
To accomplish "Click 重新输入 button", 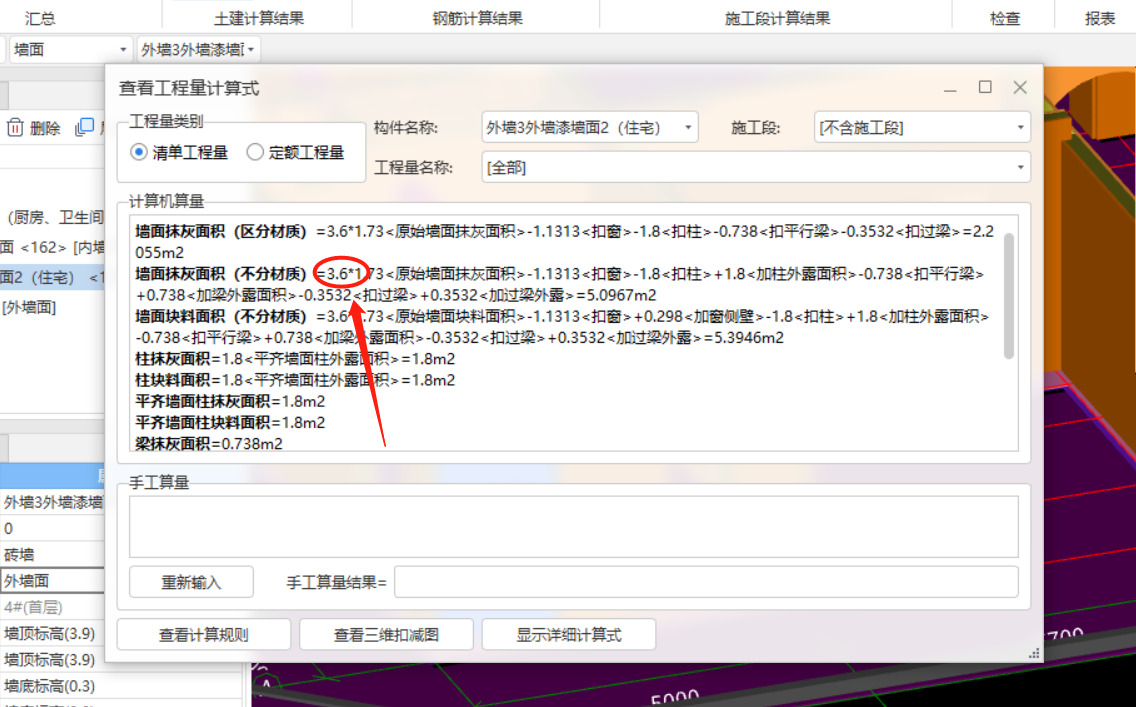I will tap(191, 582).
